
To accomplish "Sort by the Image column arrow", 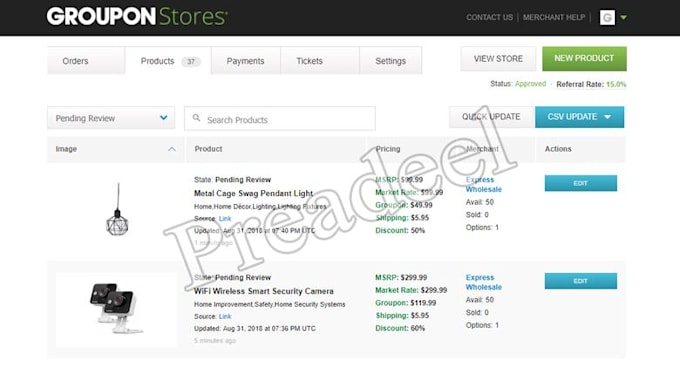I will 172,149.
